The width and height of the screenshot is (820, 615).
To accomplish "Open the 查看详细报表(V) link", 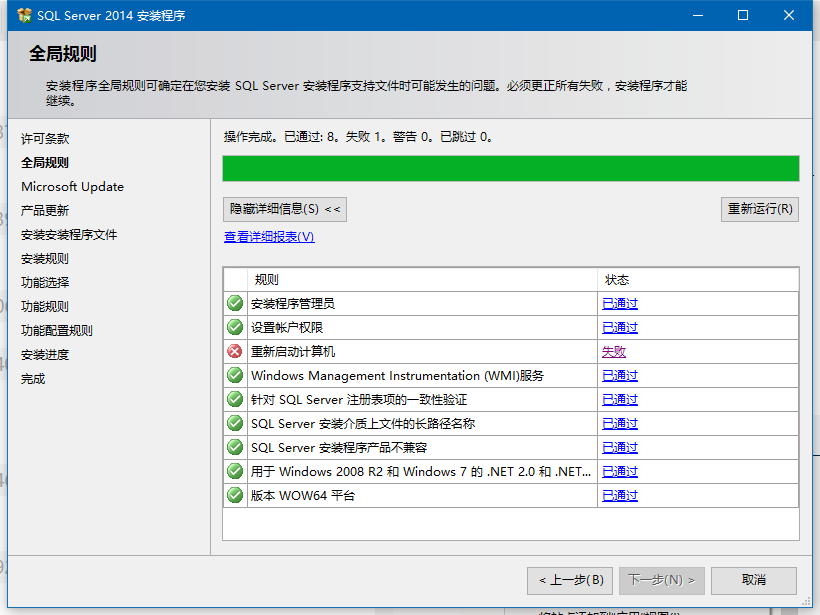I will 269,237.
